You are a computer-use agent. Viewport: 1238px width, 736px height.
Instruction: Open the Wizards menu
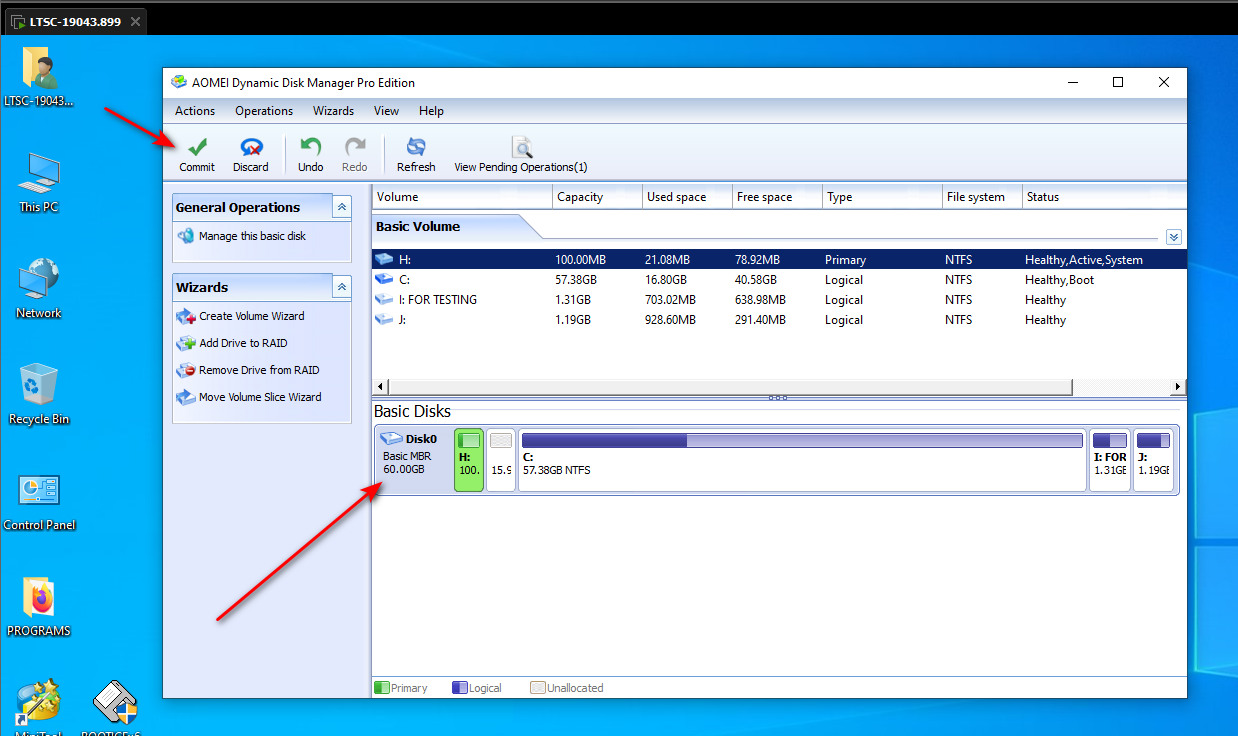click(x=333, y=111)
